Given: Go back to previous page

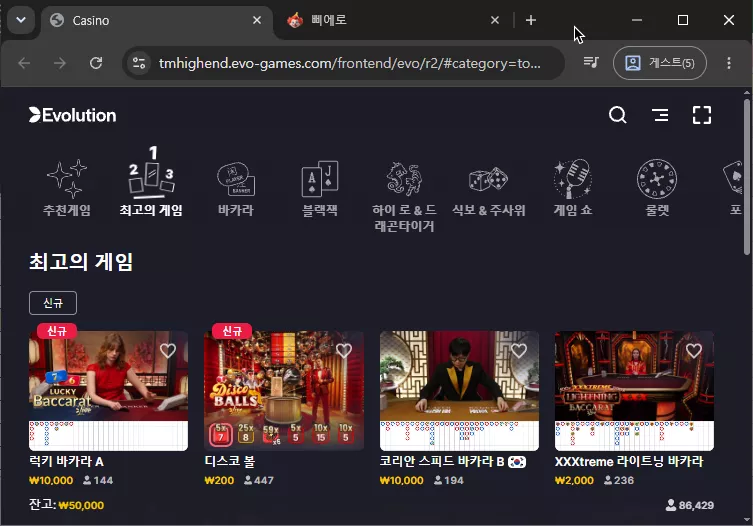Looking at the screenshot, I should click(24, 63).
